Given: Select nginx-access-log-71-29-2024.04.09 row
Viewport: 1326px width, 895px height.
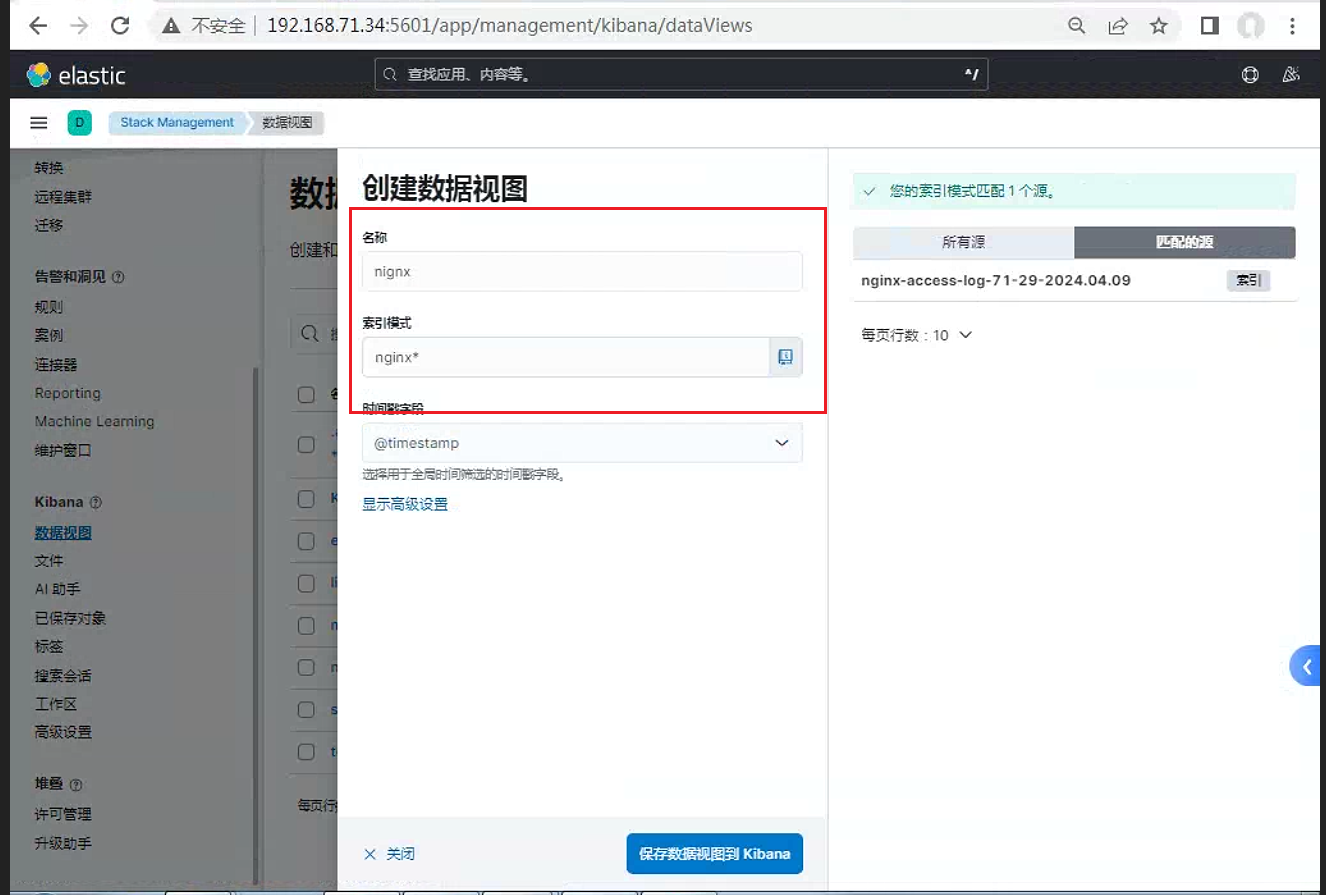Looking at the screenshot, I should coord(1074,281).
